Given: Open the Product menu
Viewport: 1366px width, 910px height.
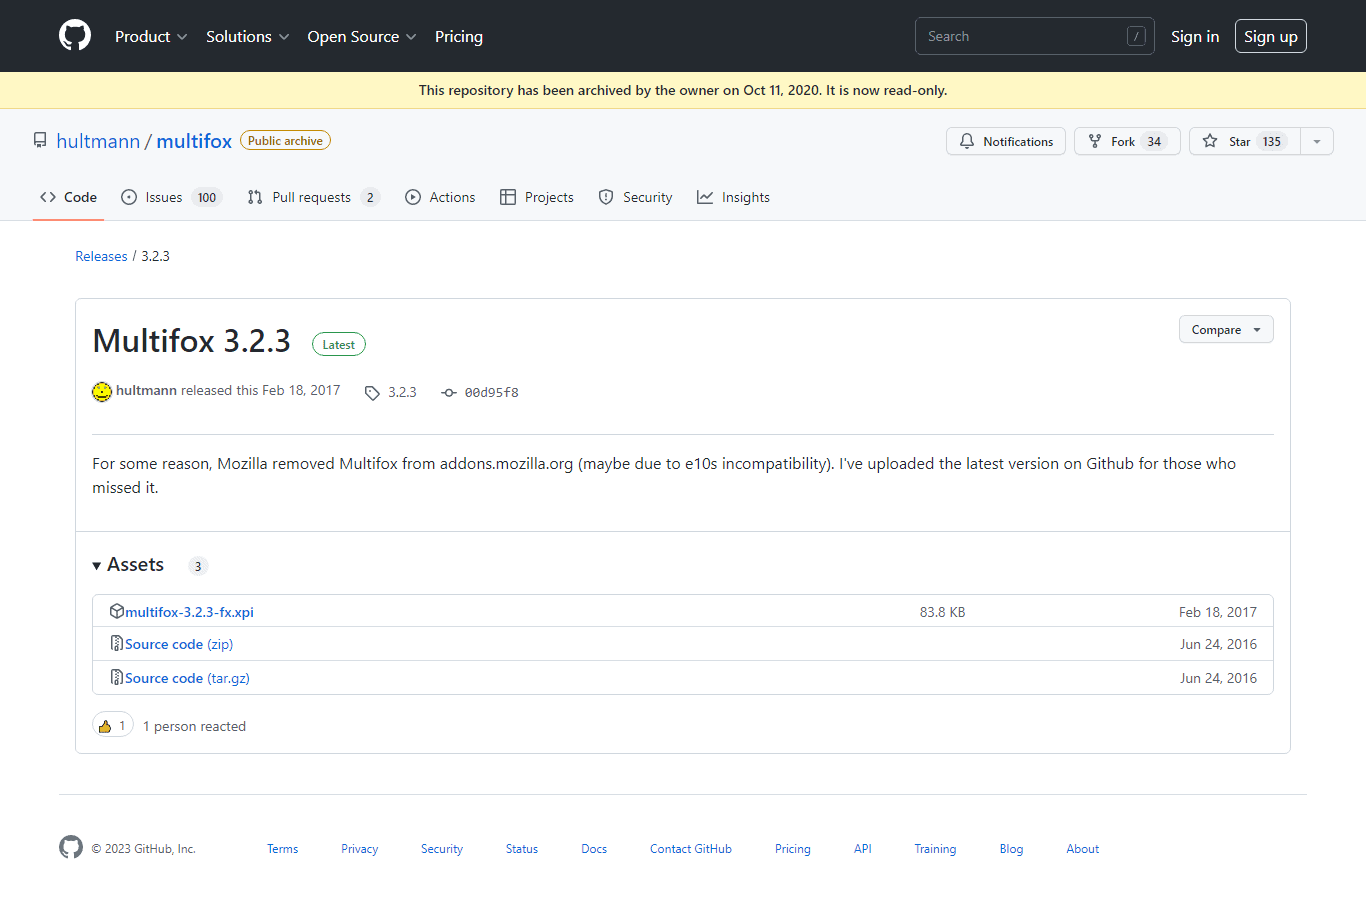Looking at the screenshot, I should (151, 36).
